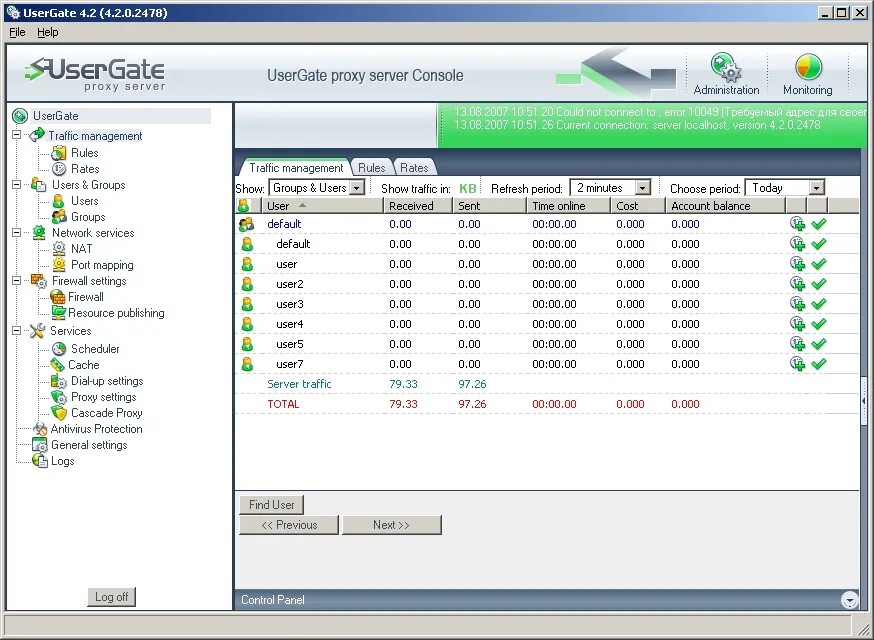The height and width of the screenshot is (640, 874).
Task: Click the NAT gear icon
Action: [x=59, y=248]
